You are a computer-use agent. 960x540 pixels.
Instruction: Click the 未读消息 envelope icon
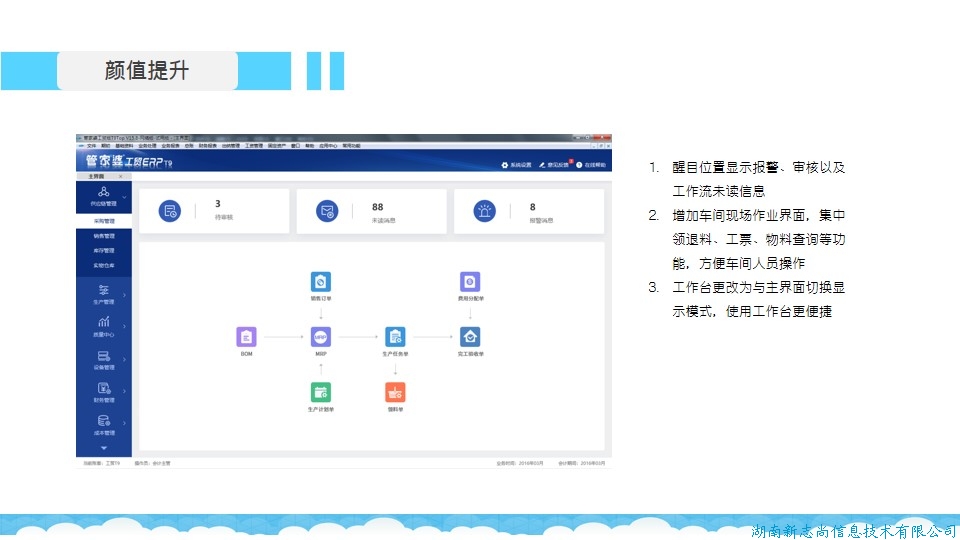(327, 211)
